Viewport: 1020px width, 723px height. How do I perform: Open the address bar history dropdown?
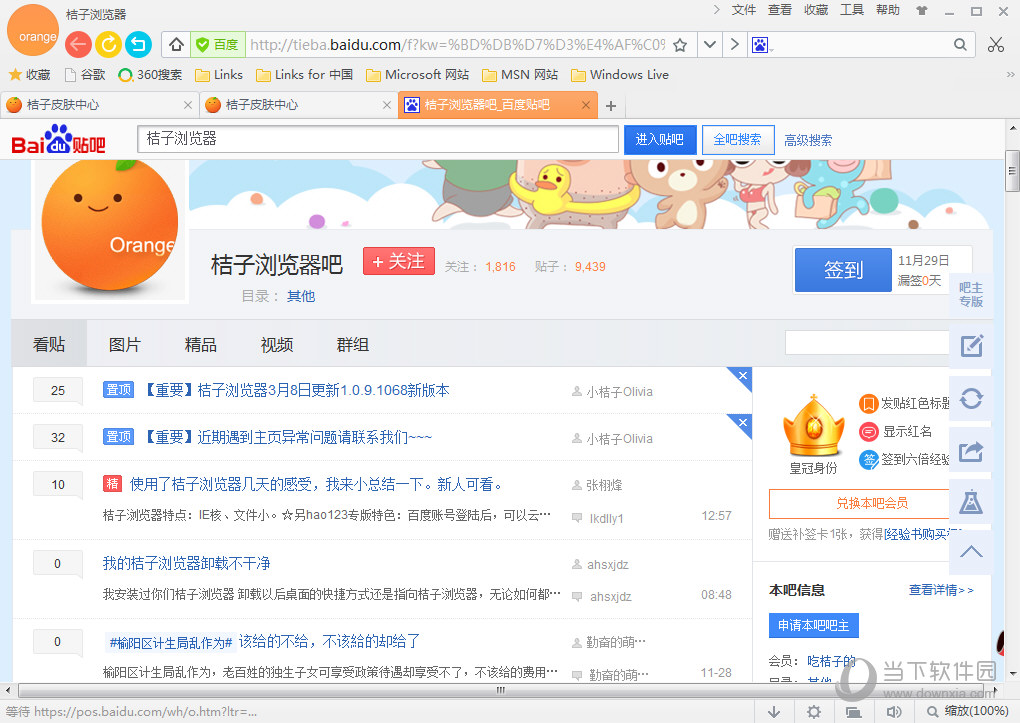[x=708, y=45]
